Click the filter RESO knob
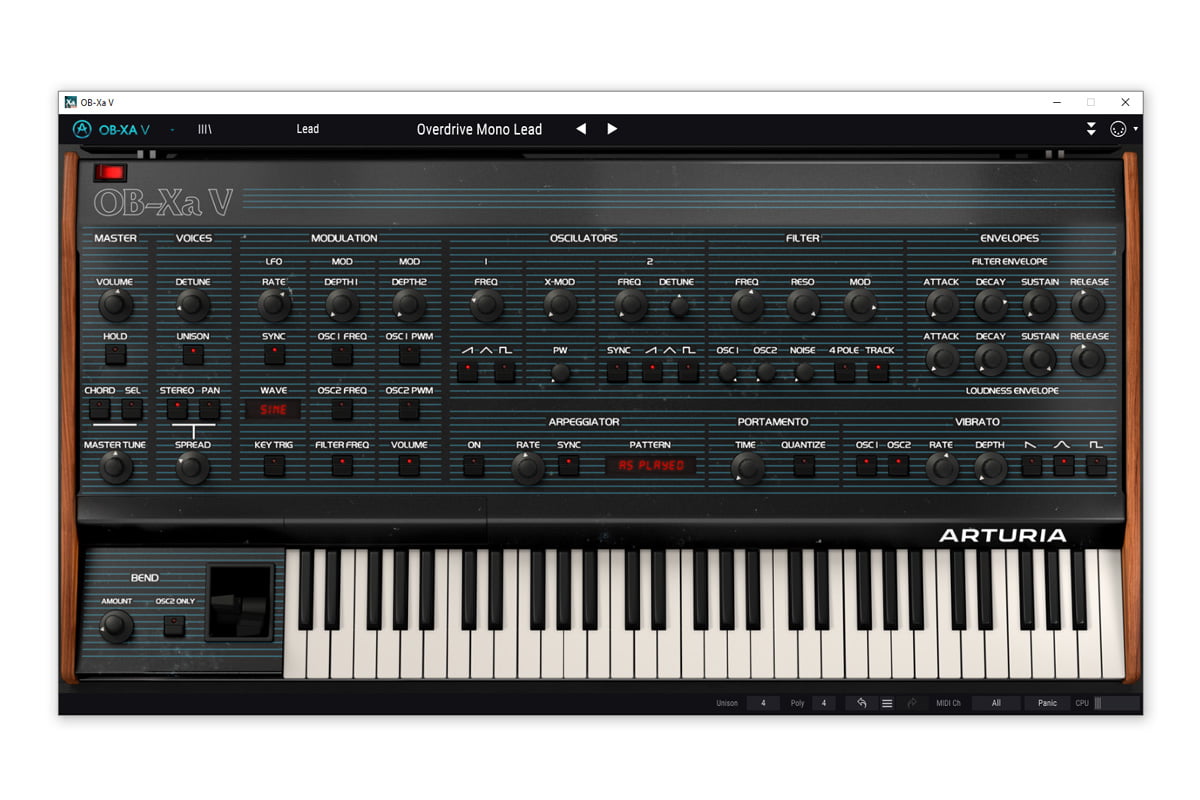 [x=803, y=305]
